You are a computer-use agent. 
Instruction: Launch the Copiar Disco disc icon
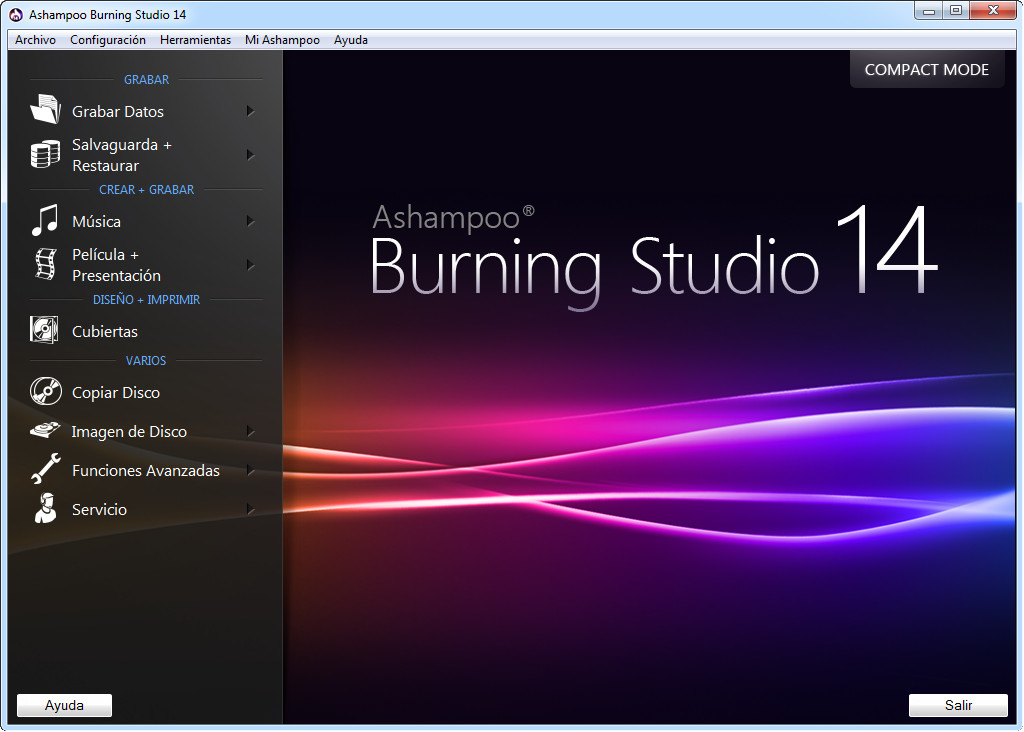(x=46, y=391)
